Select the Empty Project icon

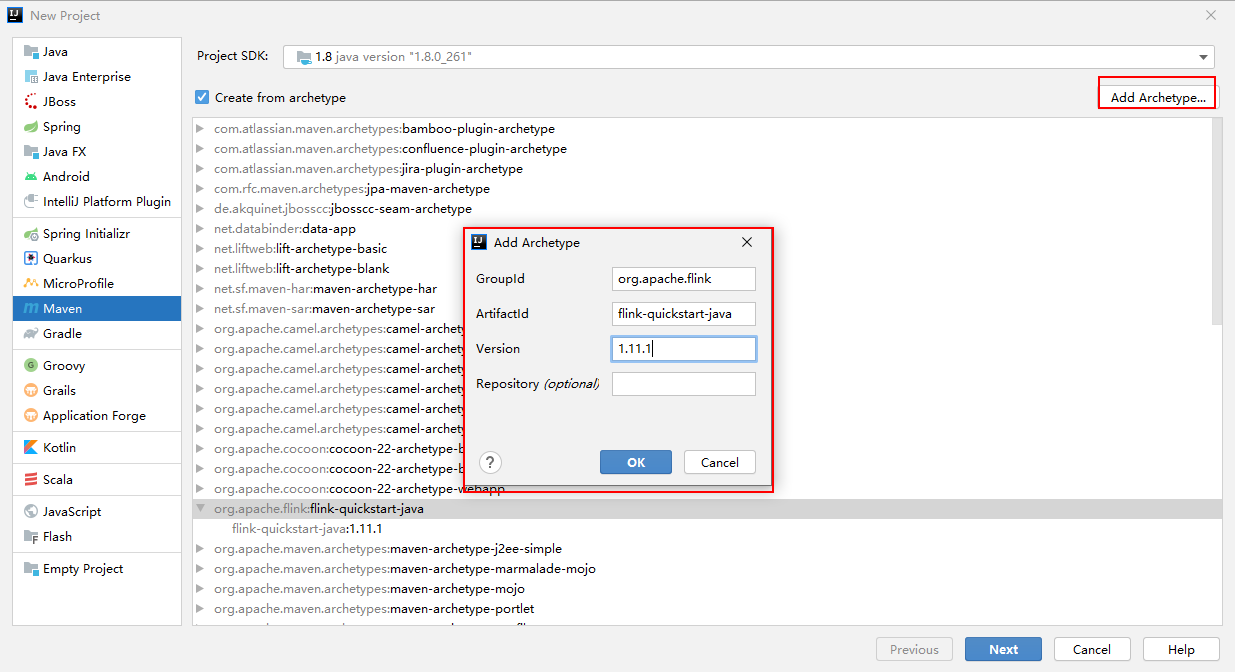click(31, 569)
